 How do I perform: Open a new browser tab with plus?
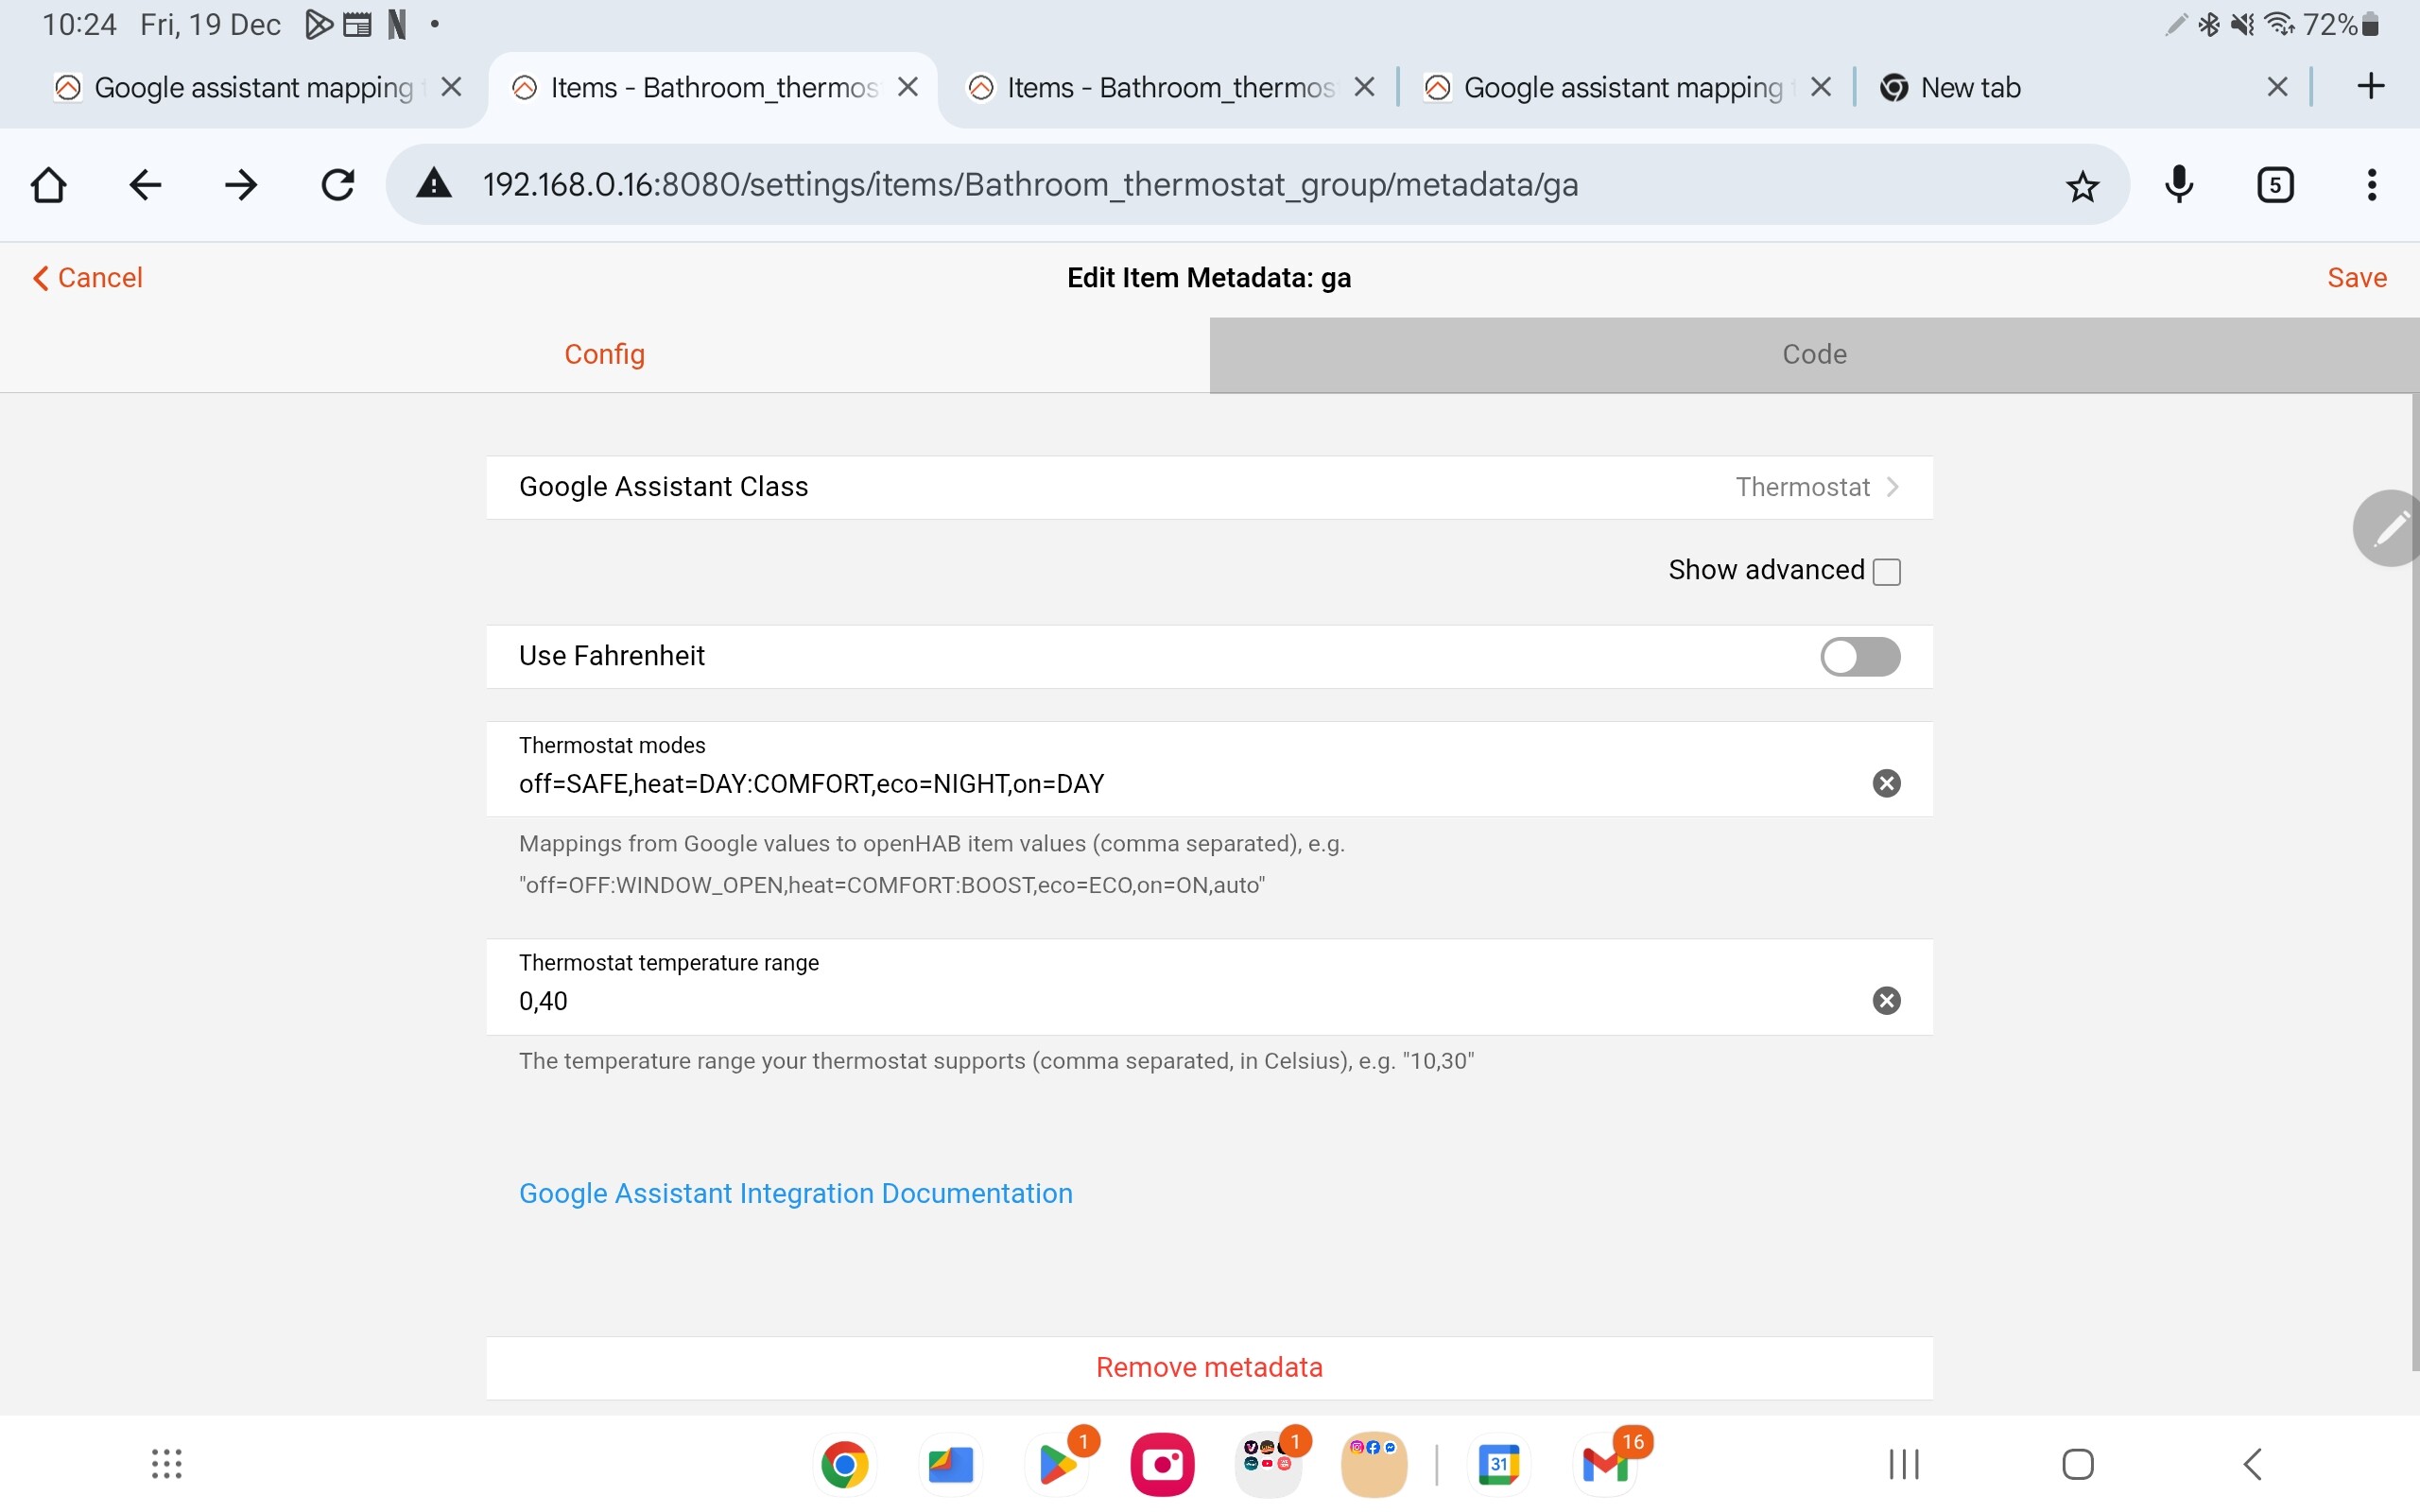click(2370, 87)
